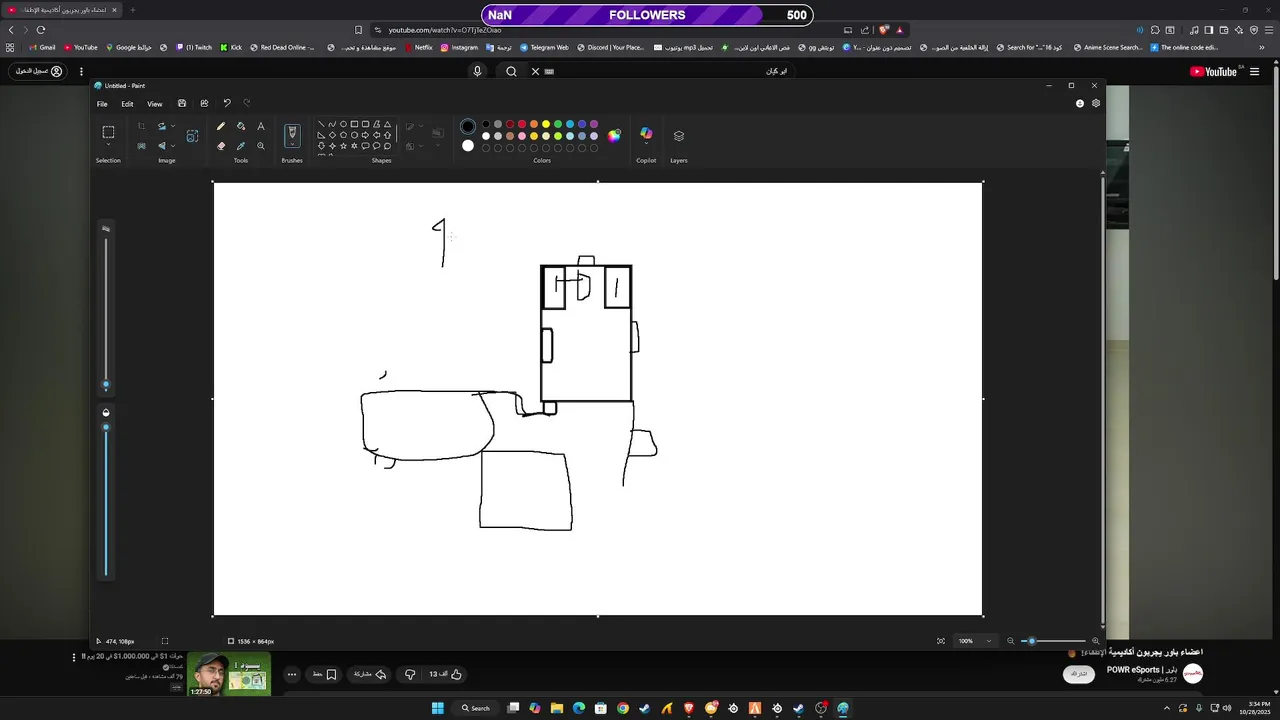Pick the yellow color swatch

(x=545, y=124)
